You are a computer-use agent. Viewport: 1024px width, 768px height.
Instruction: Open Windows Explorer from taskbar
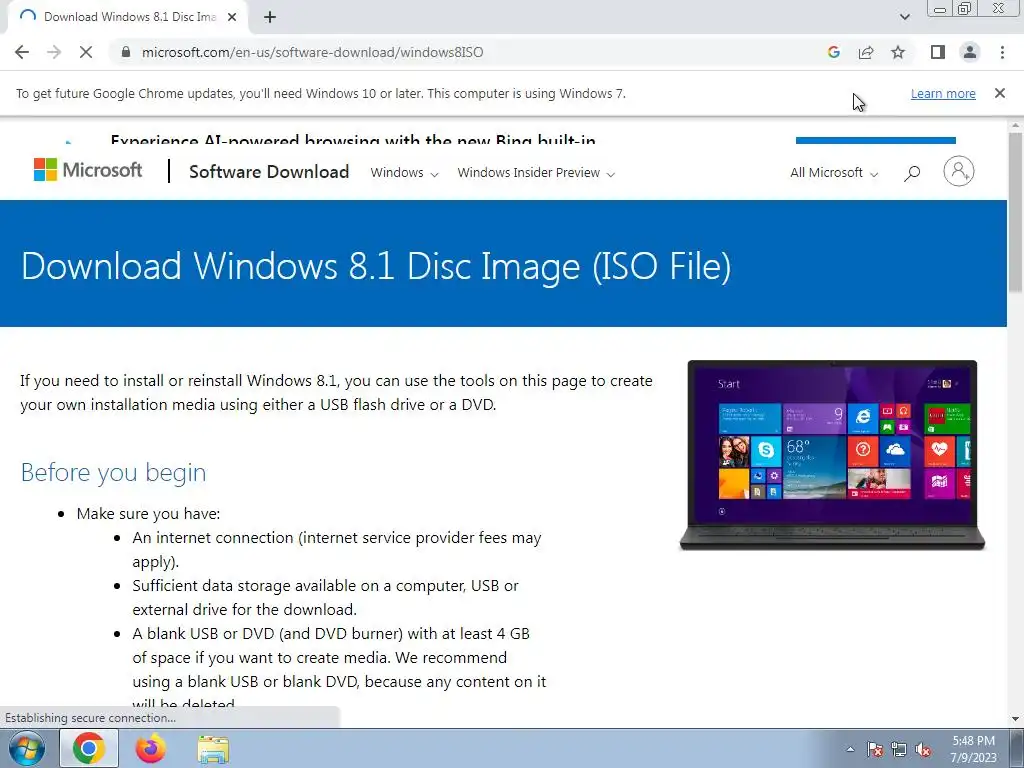pyautogui.click(x=213, y=749)
